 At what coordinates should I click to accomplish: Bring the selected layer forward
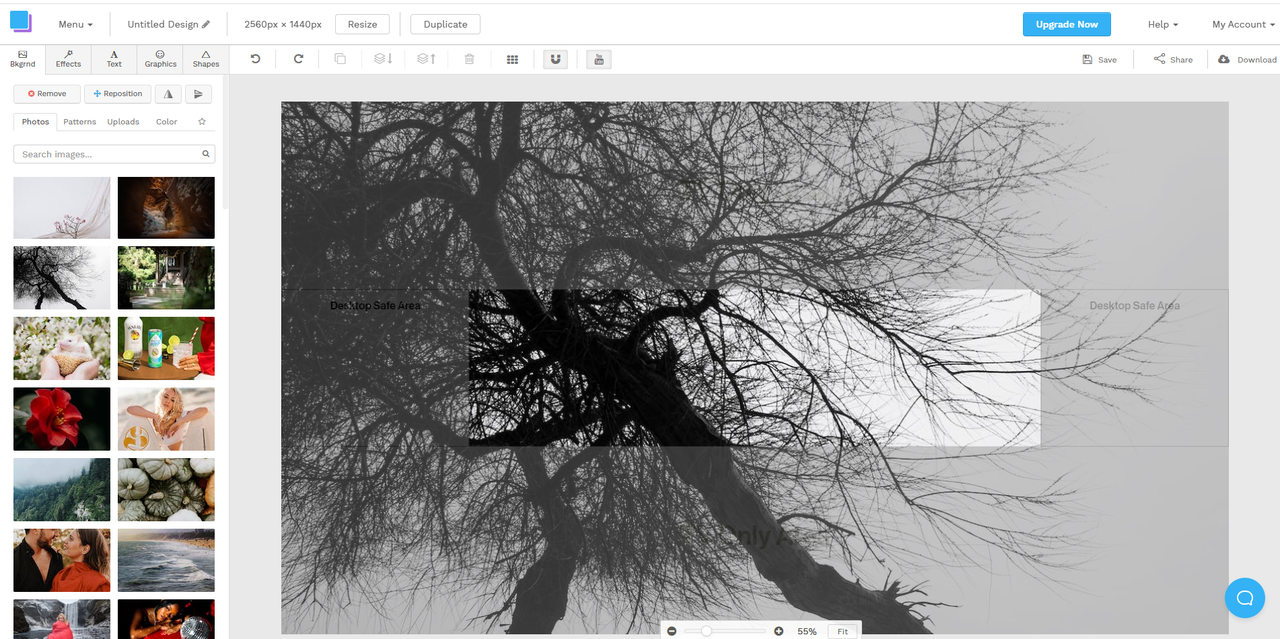coord(425,59)
